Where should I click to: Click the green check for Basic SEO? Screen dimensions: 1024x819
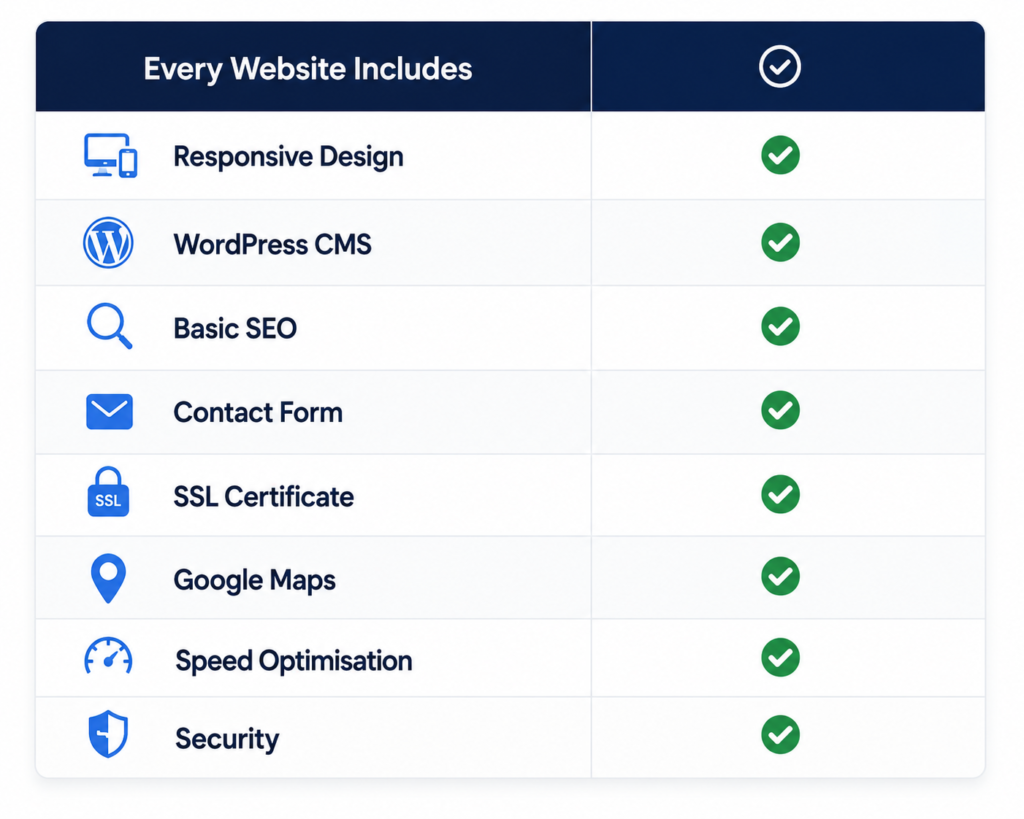[780, 326]
